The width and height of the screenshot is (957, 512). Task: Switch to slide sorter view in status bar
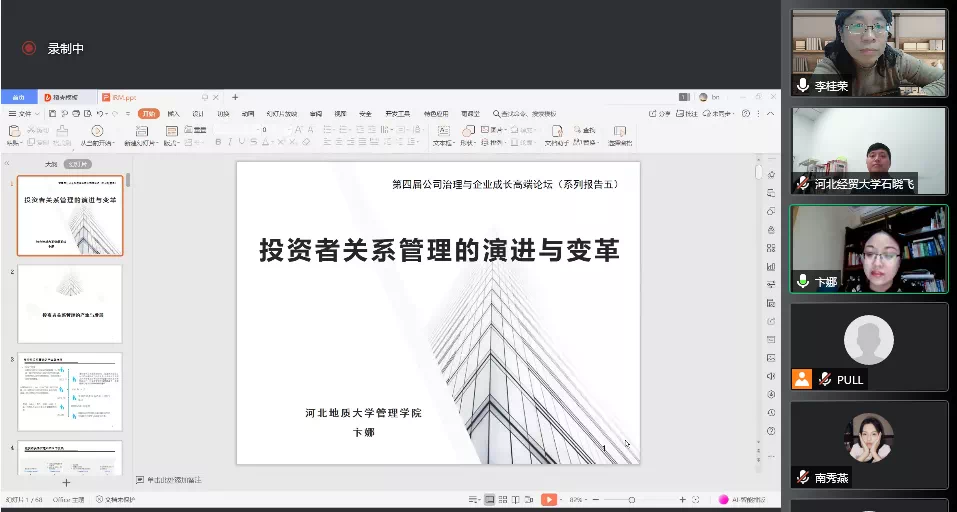tap(504, 499)
